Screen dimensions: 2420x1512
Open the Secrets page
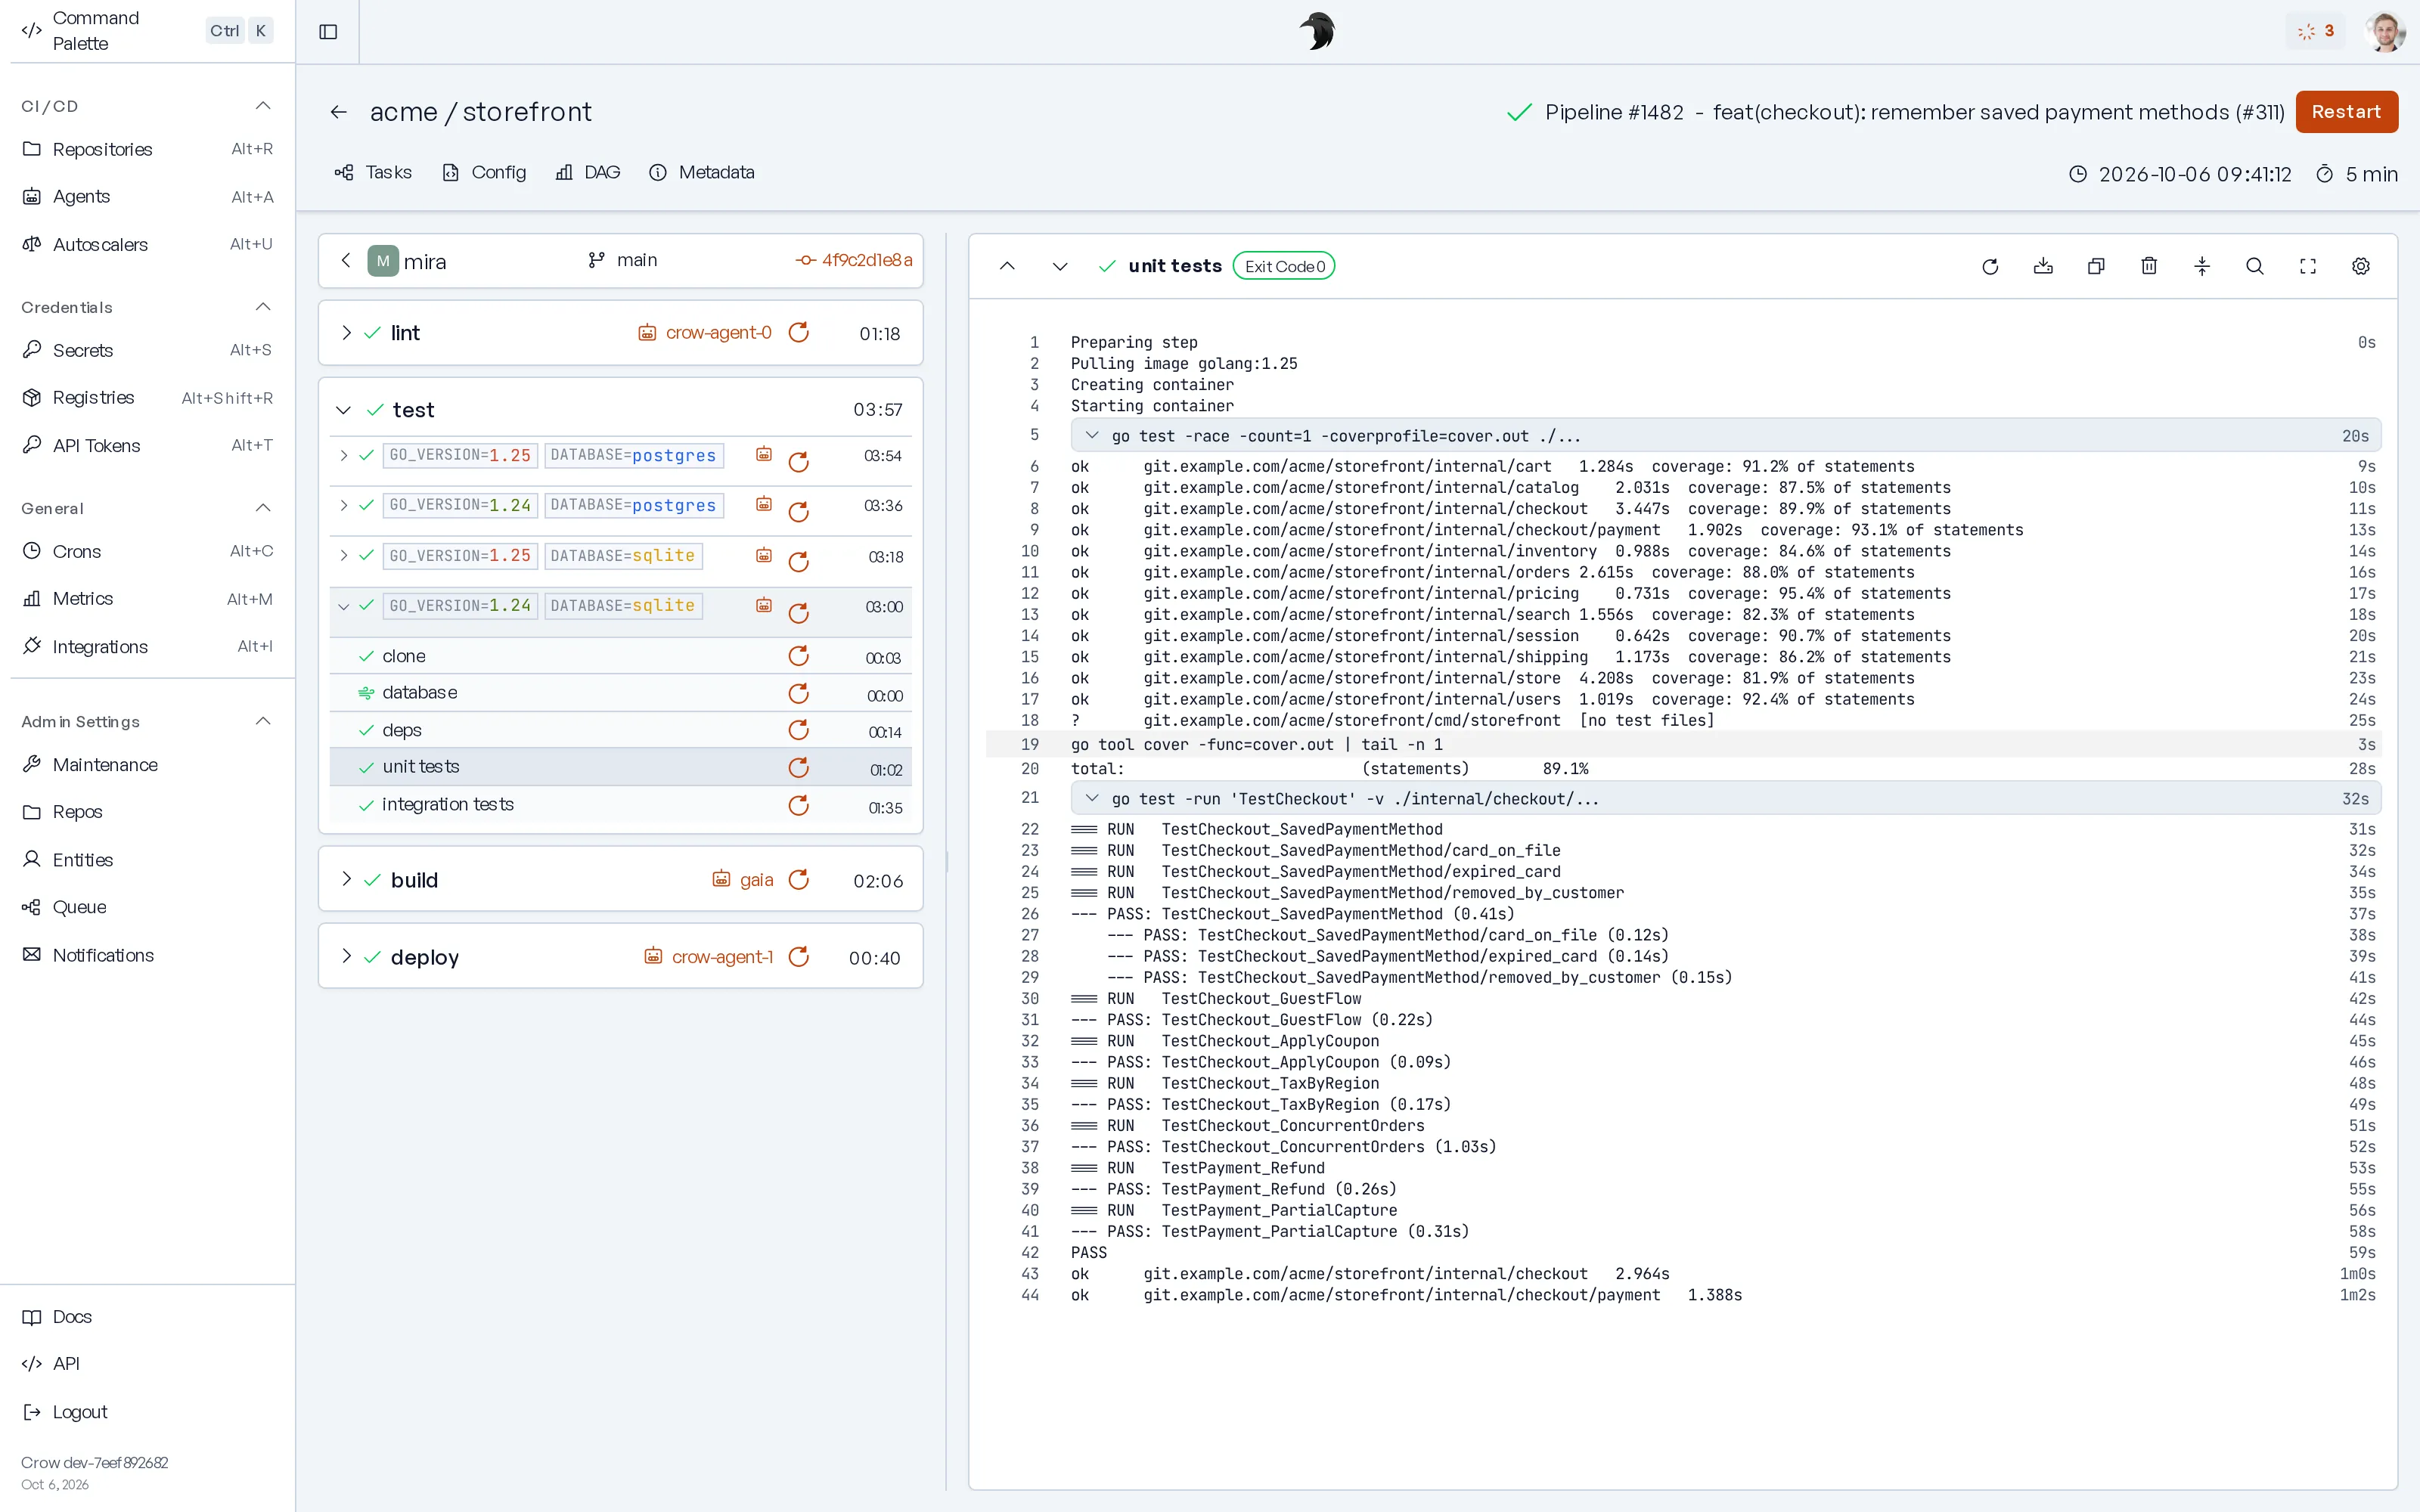[147, 350]
